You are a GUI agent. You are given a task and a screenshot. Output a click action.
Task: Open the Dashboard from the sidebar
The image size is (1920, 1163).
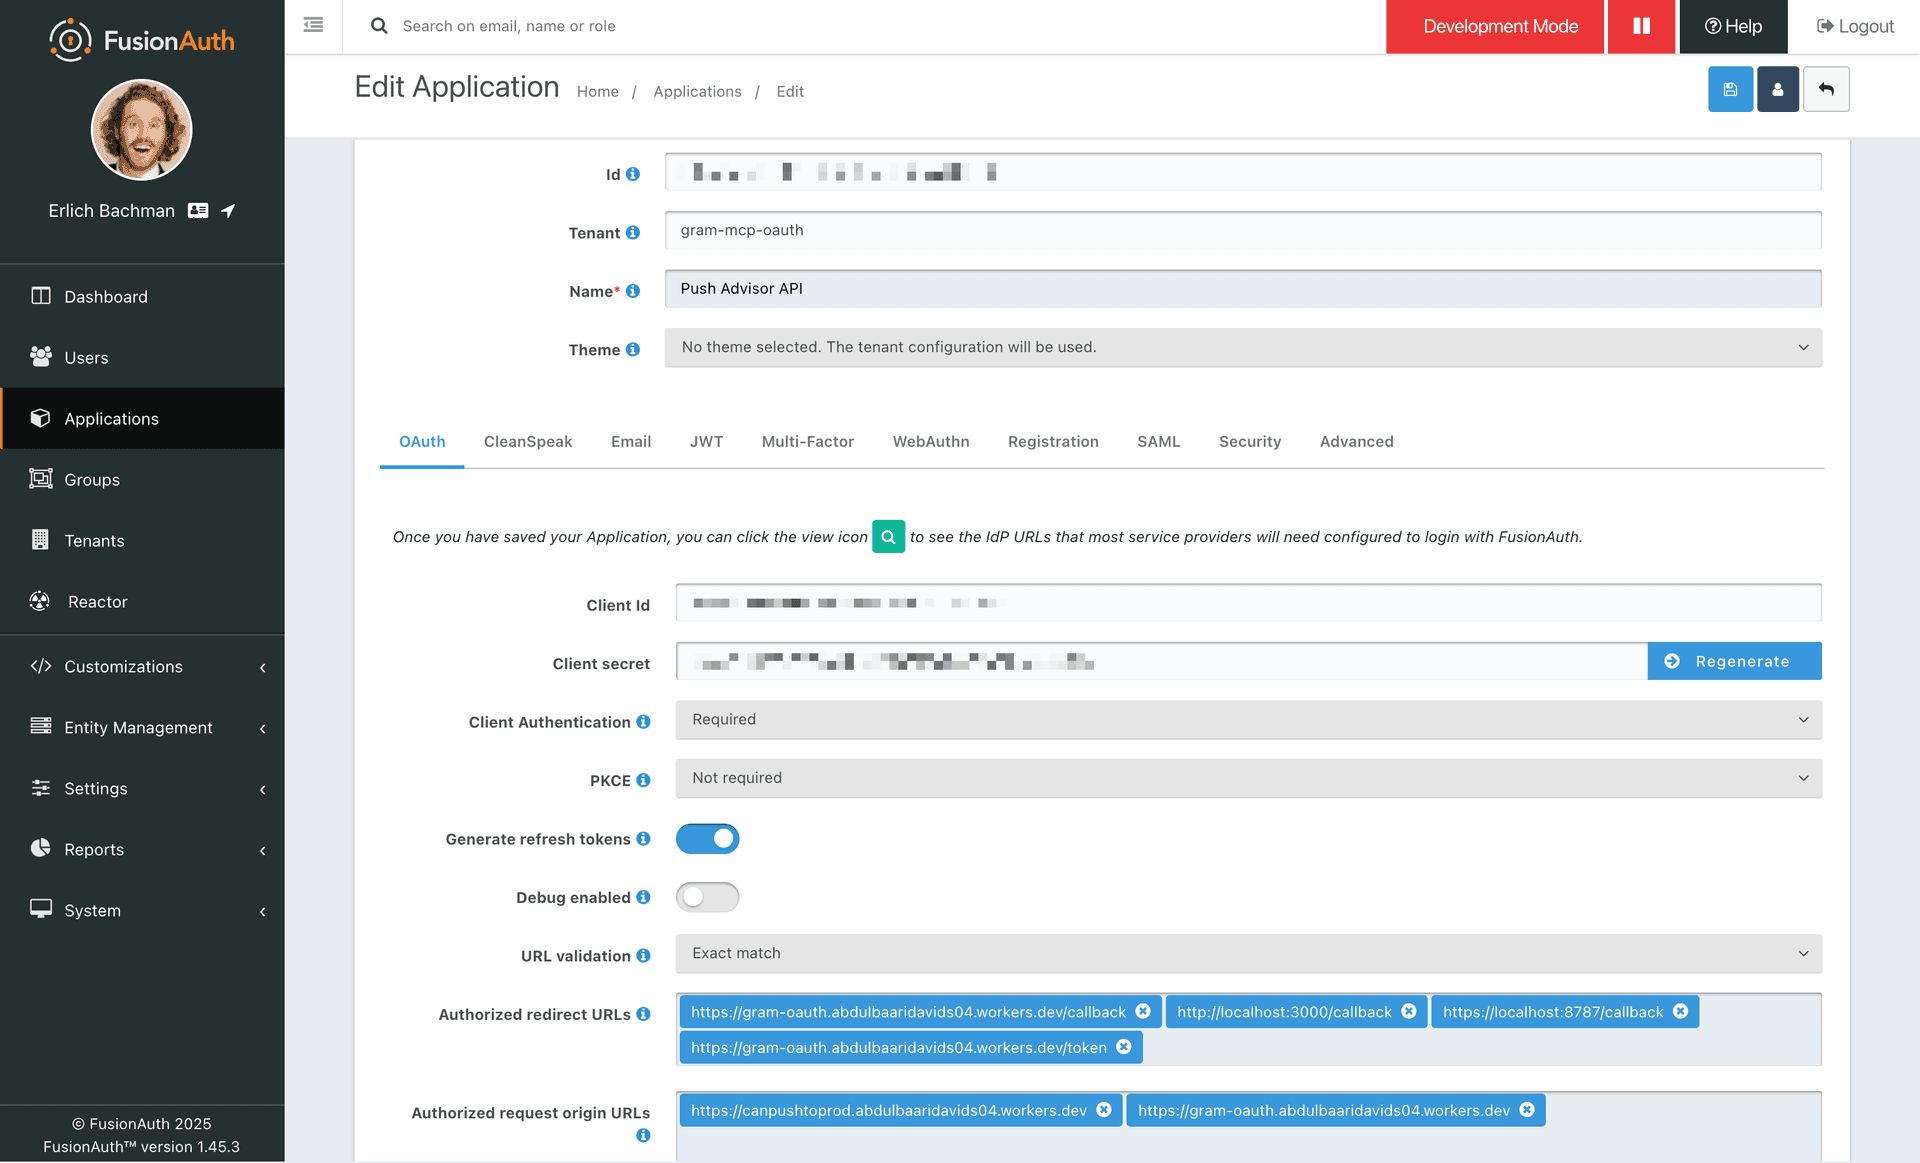point(105,296)
